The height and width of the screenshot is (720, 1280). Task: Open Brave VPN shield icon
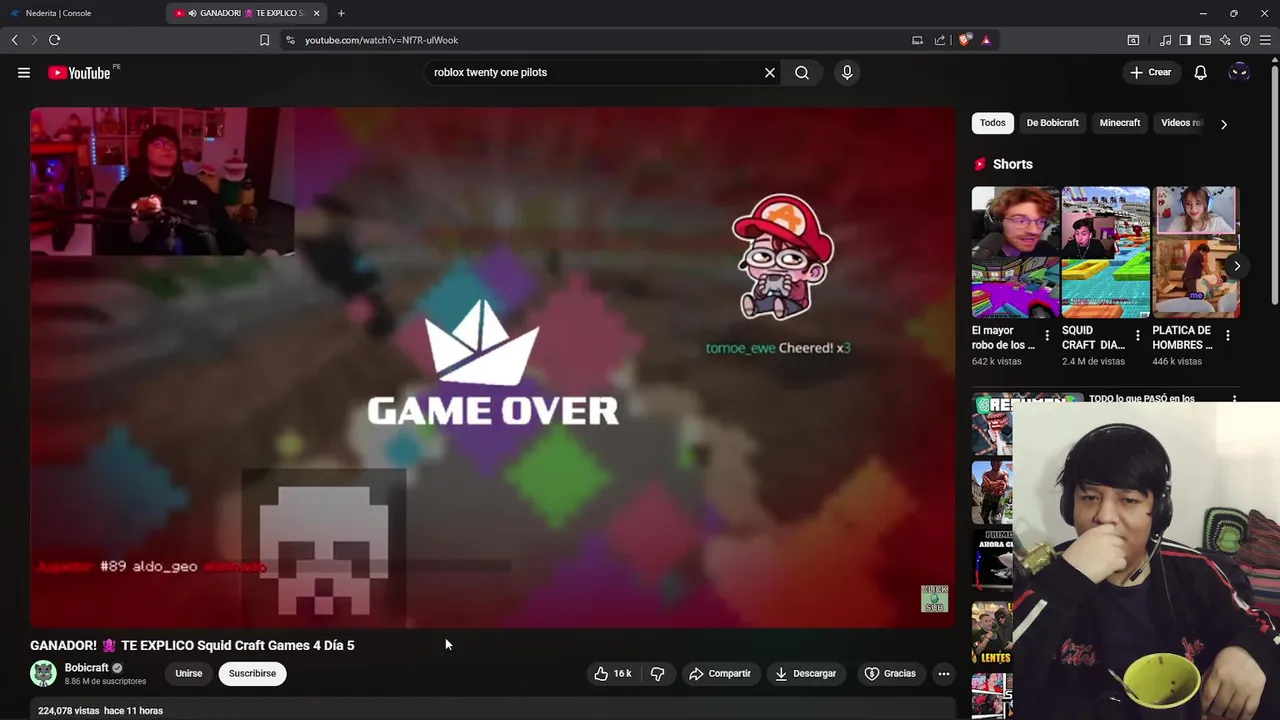coord(1245,40)
